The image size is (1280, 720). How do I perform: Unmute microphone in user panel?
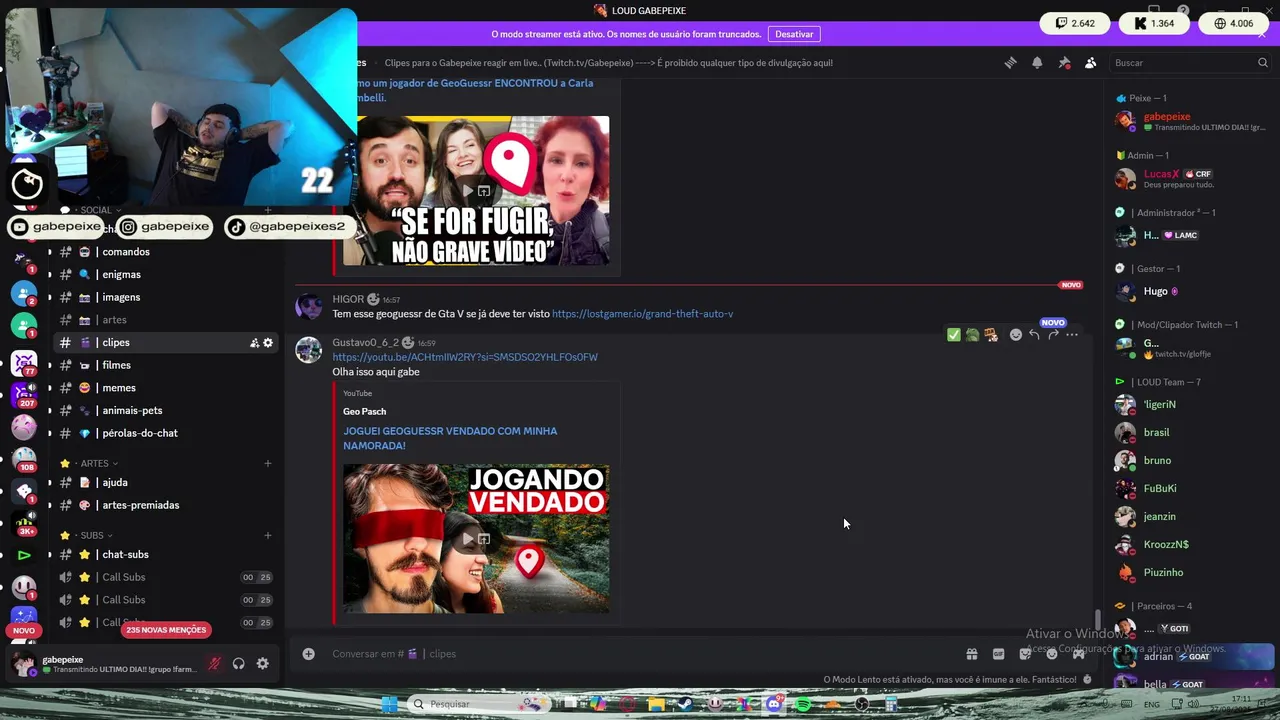(x=214, y=663)
